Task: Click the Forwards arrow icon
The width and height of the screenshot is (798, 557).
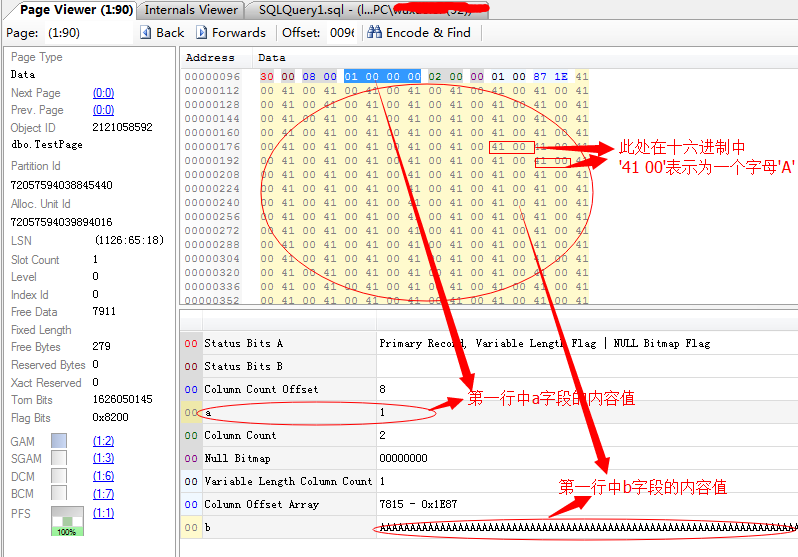Action: (x=202, y=33)
